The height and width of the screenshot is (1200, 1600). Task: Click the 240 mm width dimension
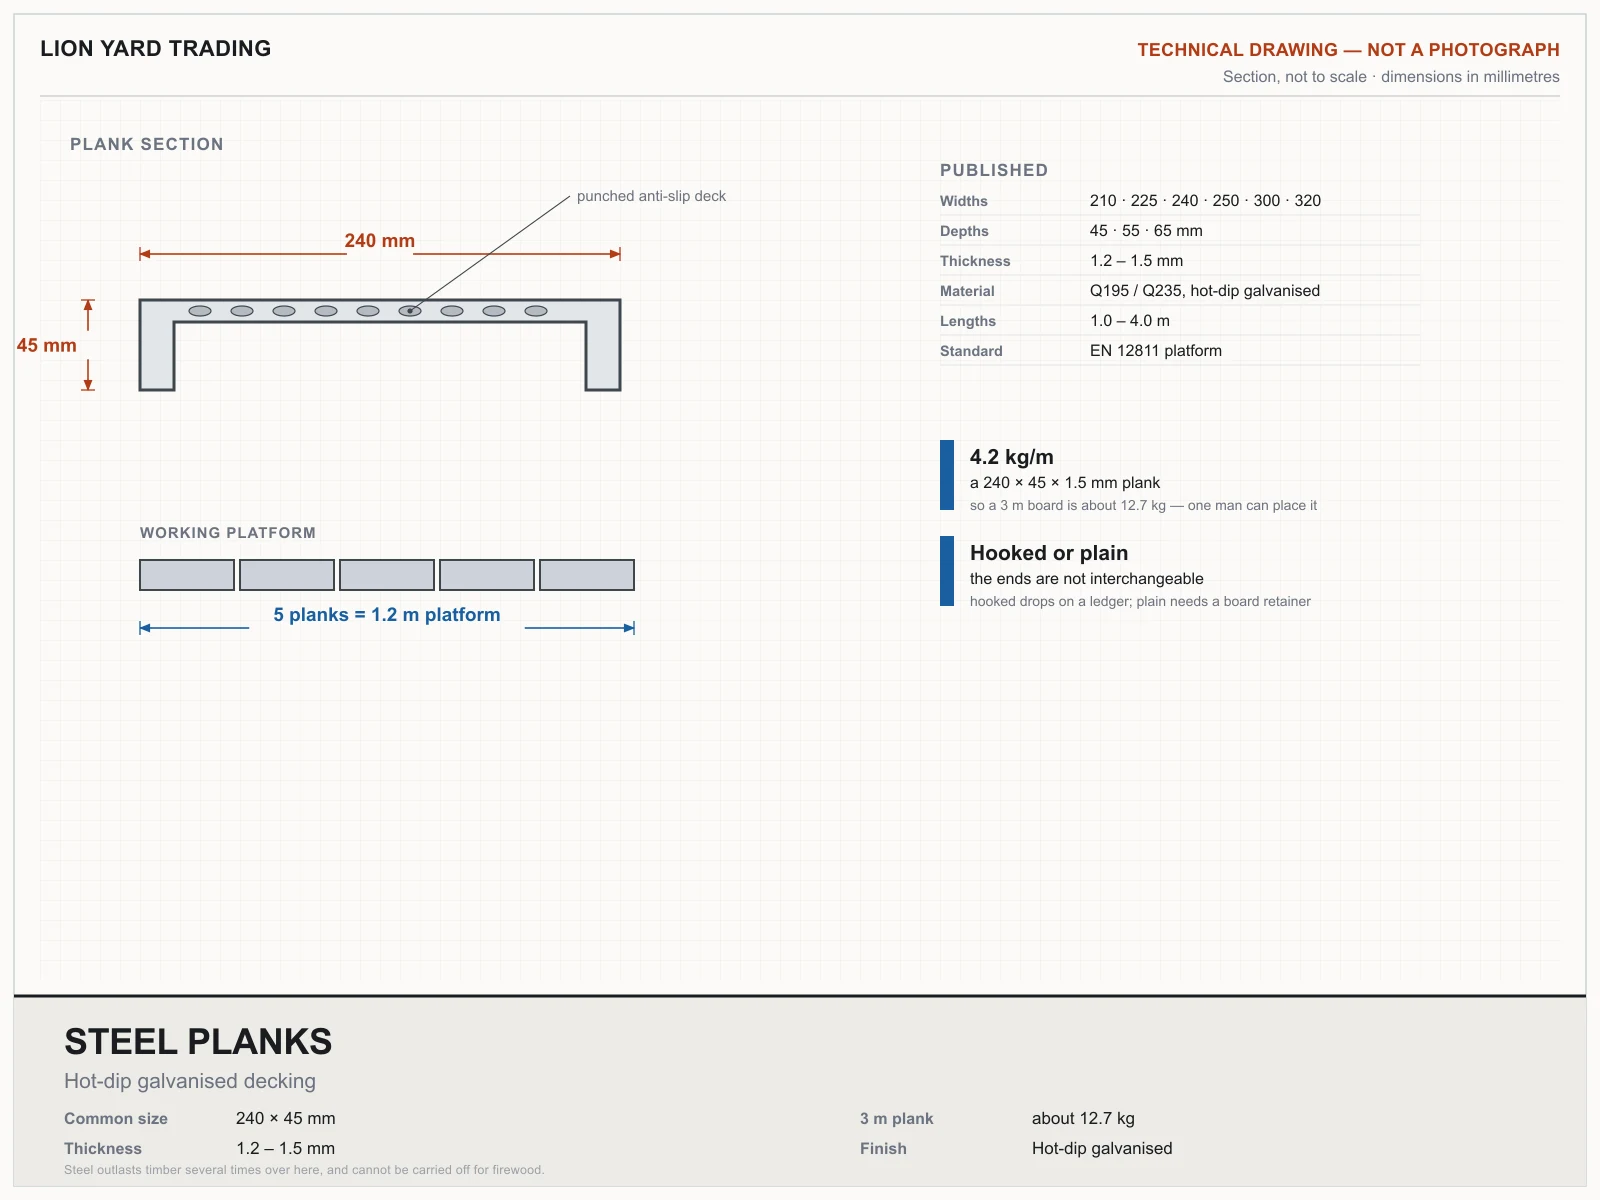coord(380,241)
